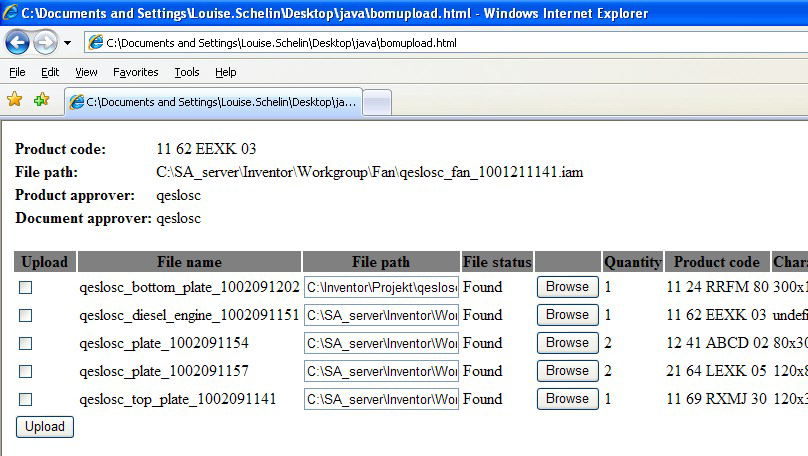The height and width of the screenshot is (456, 808).
Task: Click the browser Forward arrow button
Action: coord(45,43)
